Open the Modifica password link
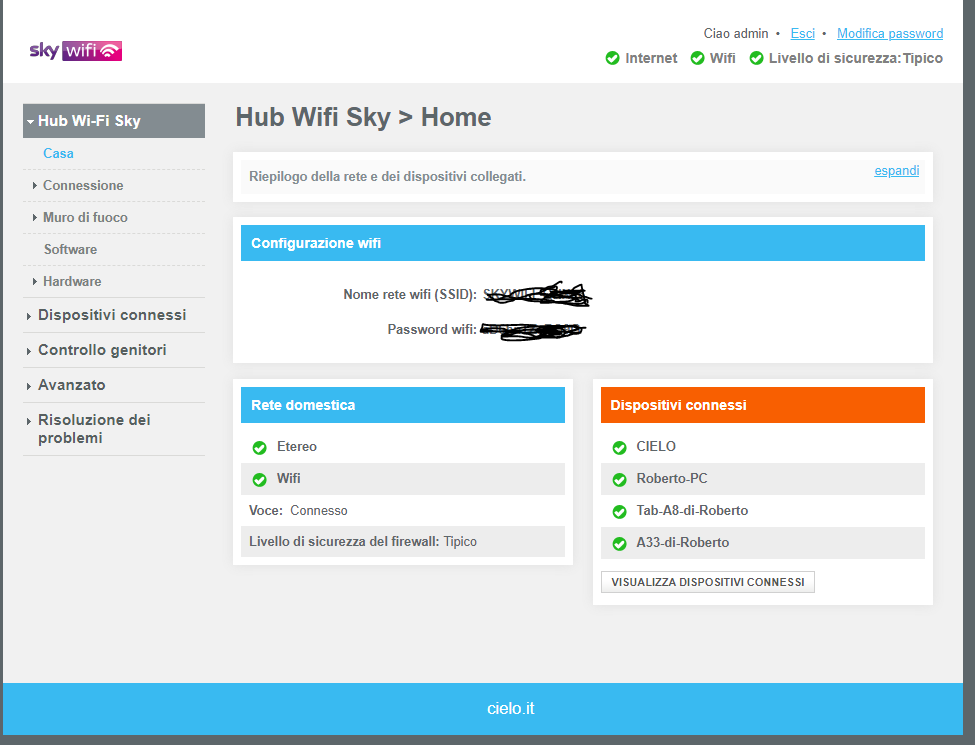975x745 pixels. [890, 34]
